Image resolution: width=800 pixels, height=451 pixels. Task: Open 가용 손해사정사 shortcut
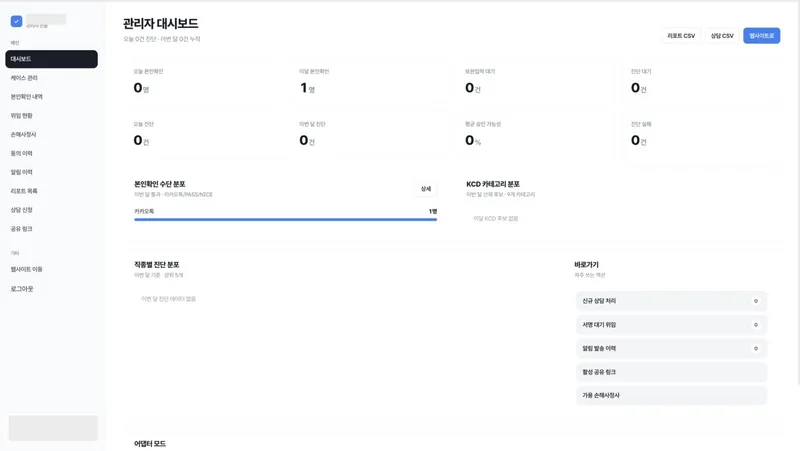pos(671,395)
